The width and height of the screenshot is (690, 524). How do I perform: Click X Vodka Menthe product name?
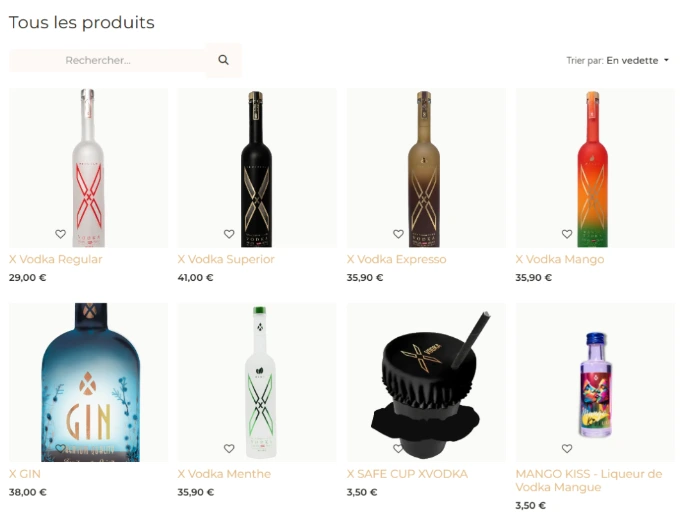[x=224, y=474]
